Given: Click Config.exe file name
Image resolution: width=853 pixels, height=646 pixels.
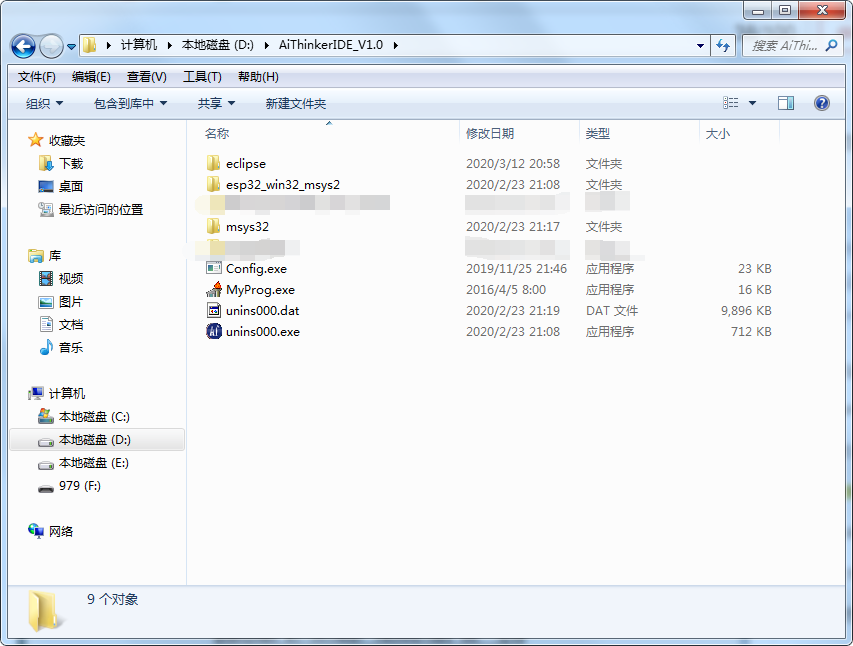Looking at the screenshot, I should pyautogui.click(x=256, y=268).
